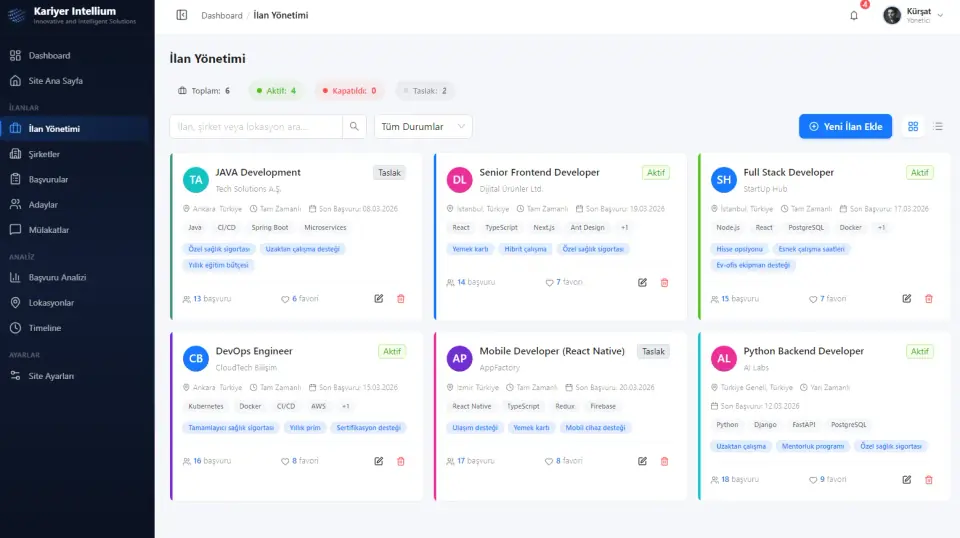Switch to grid view
Viewport: 960px width, 538px height.
(x=913, y=127)
